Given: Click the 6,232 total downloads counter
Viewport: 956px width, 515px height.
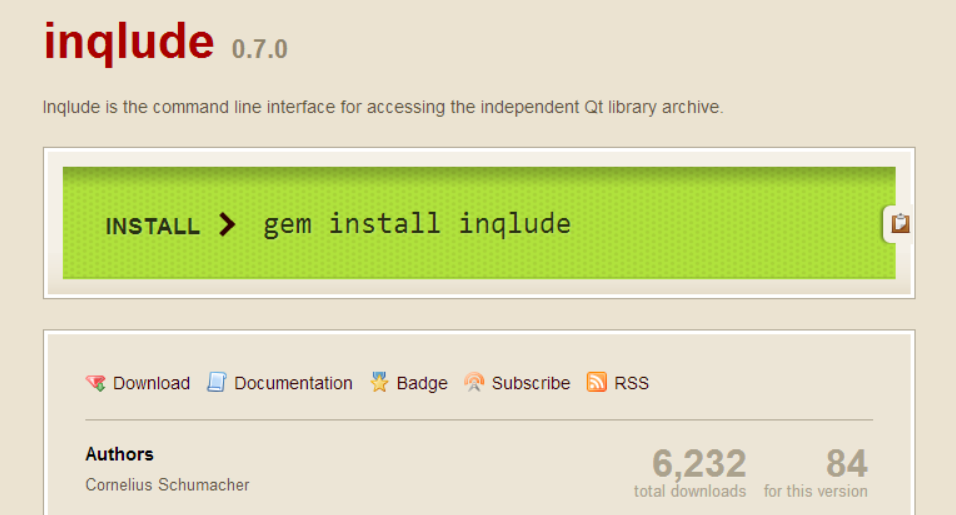Looking at the screenshot, I should pos(690,472).
